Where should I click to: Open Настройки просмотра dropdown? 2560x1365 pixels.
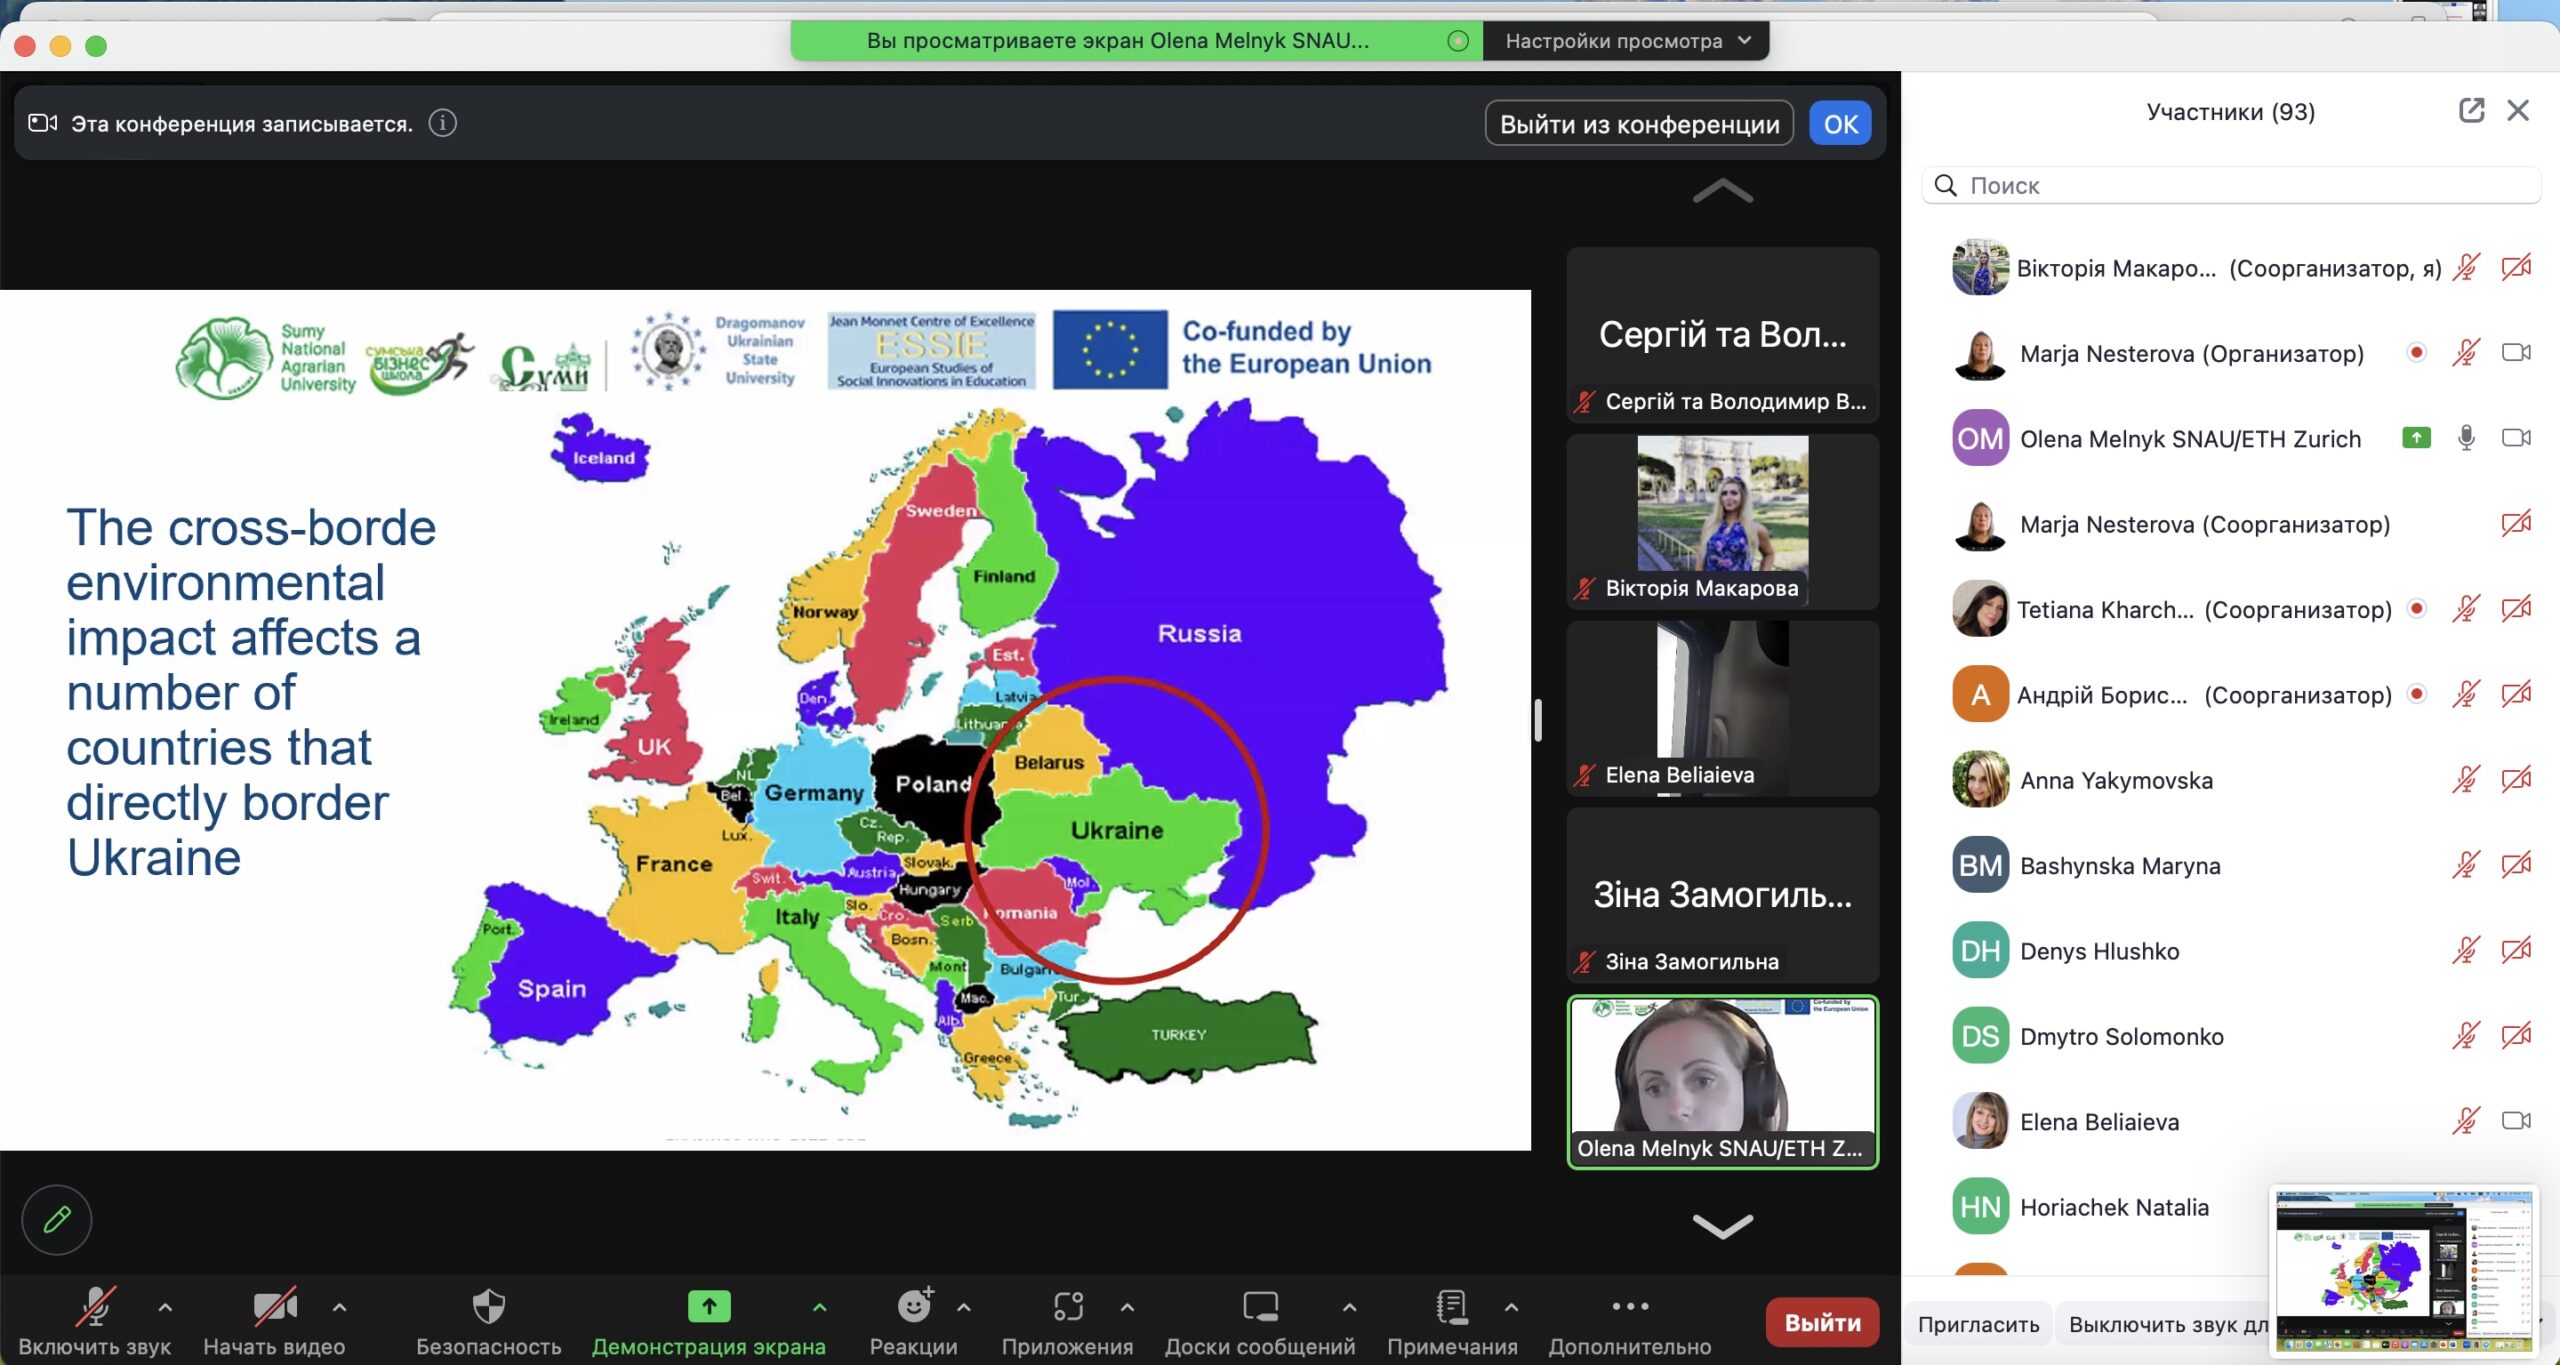tap(1627, 41)
